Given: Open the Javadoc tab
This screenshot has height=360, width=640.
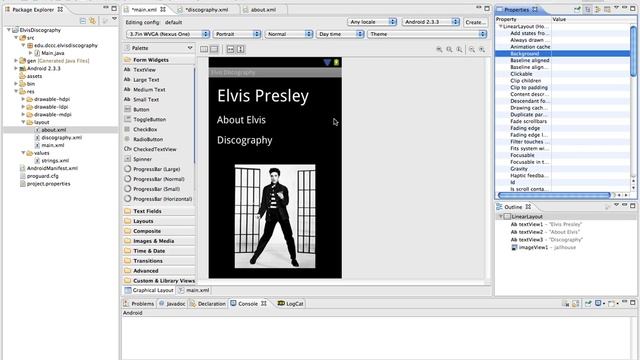Looking at the screenshot, I should (x=172, y=304).
